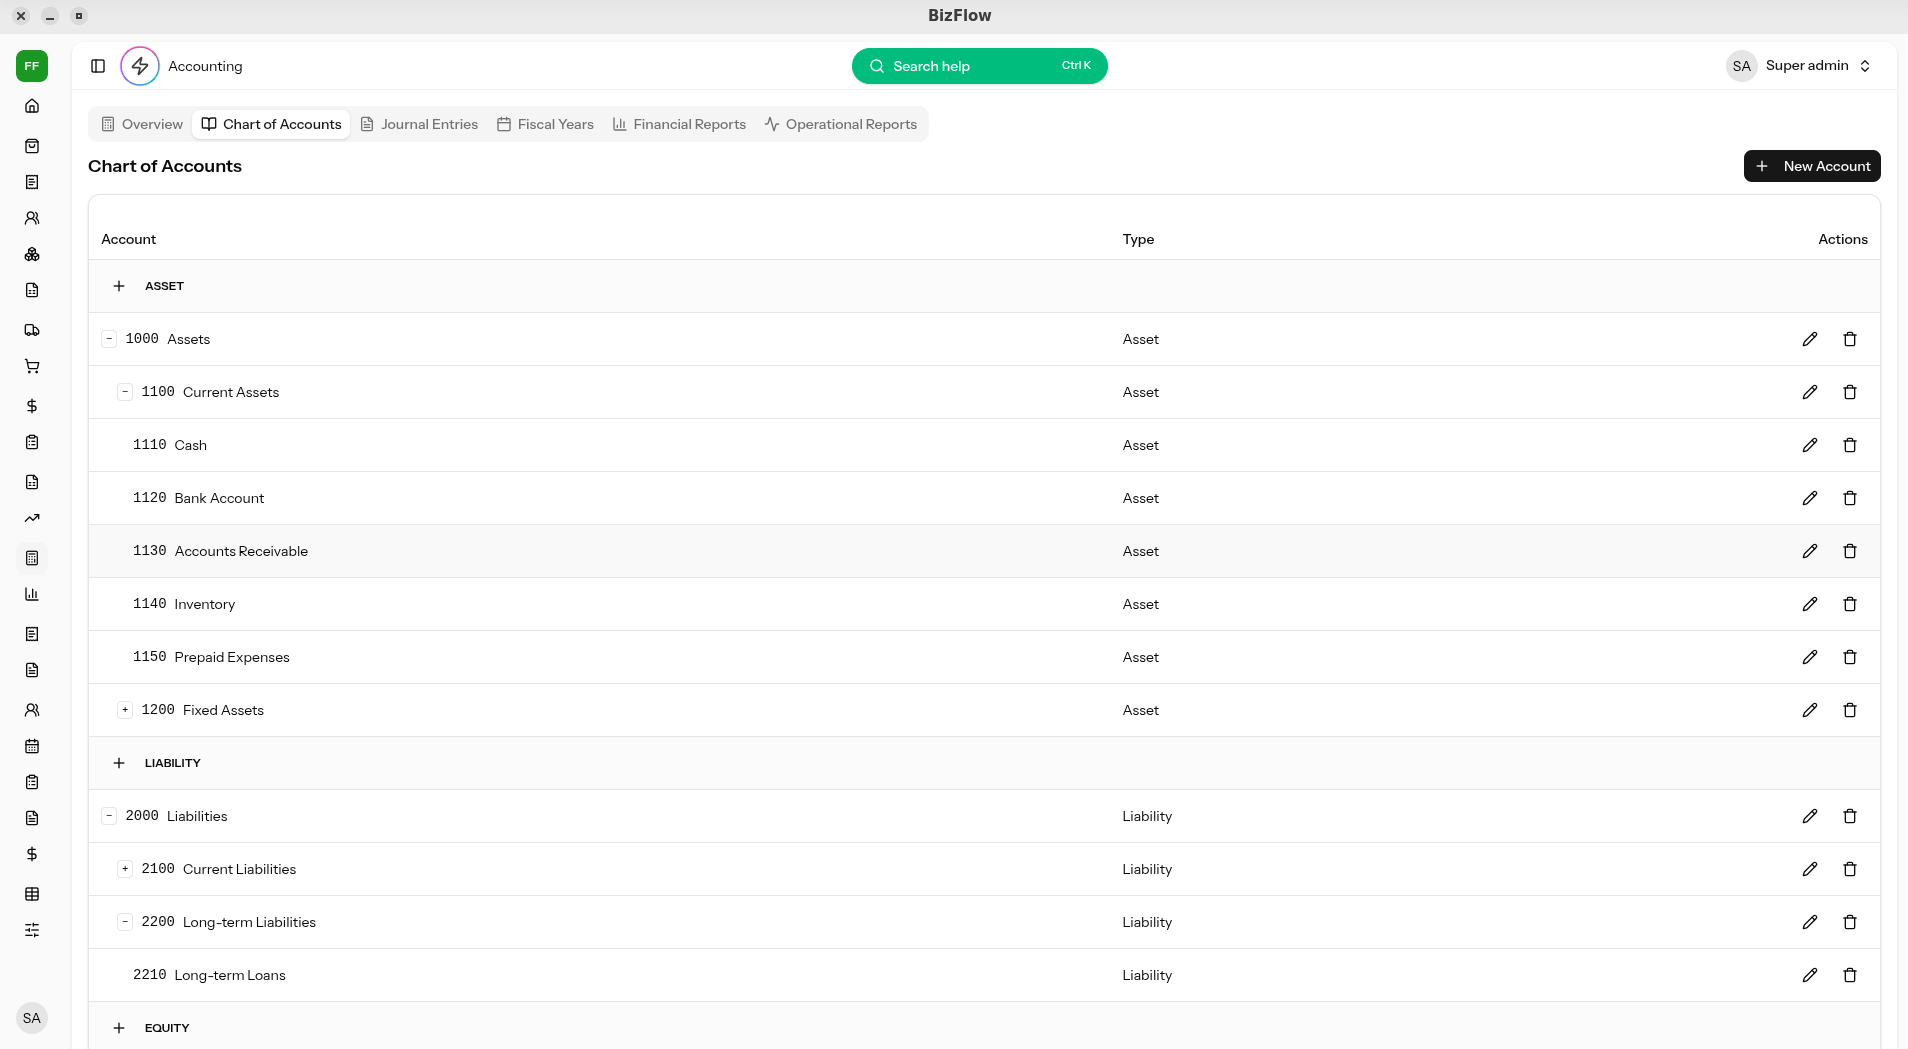Add an account under the LIABILITY group
This screenshot has width=1908, height=1049.
(x=119, y=763)
